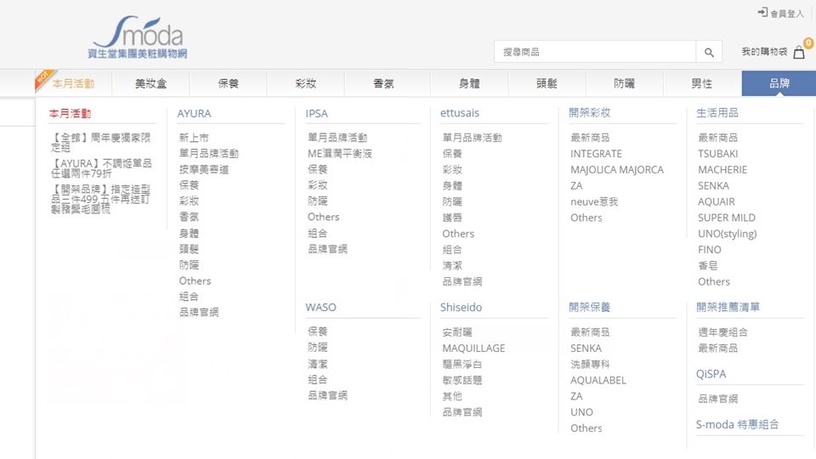The height and width of the screenshot is (459, 816).
Task: Click 護唇 under ettusais
Action: click(x=452, y=218)
